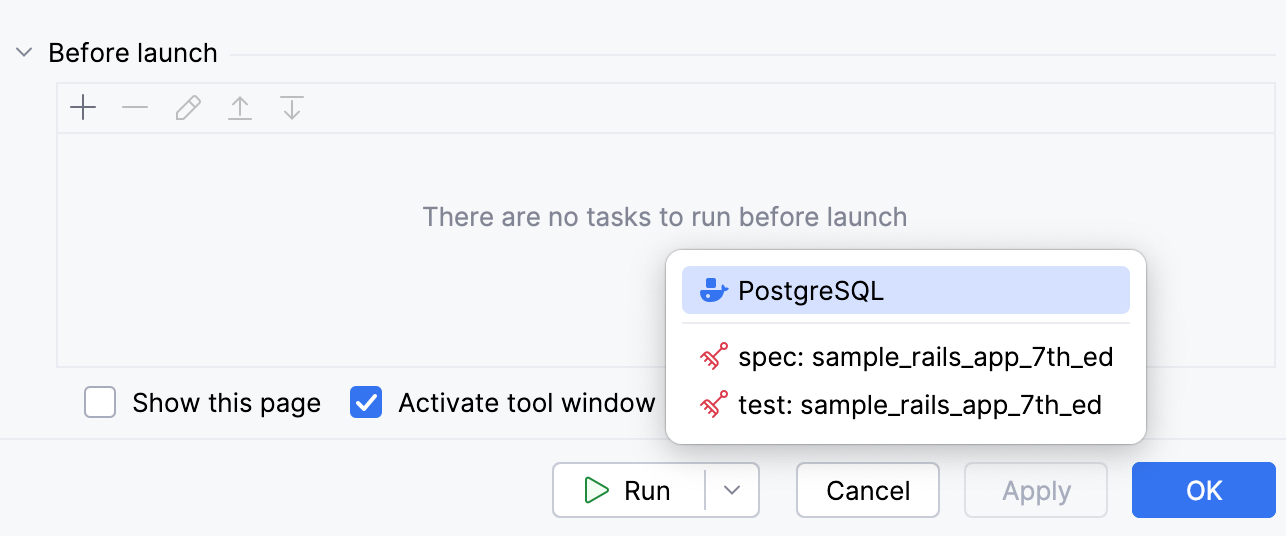Click the icon next to spec entry
Screen dimensions: 1286x536
coord(714,357)
